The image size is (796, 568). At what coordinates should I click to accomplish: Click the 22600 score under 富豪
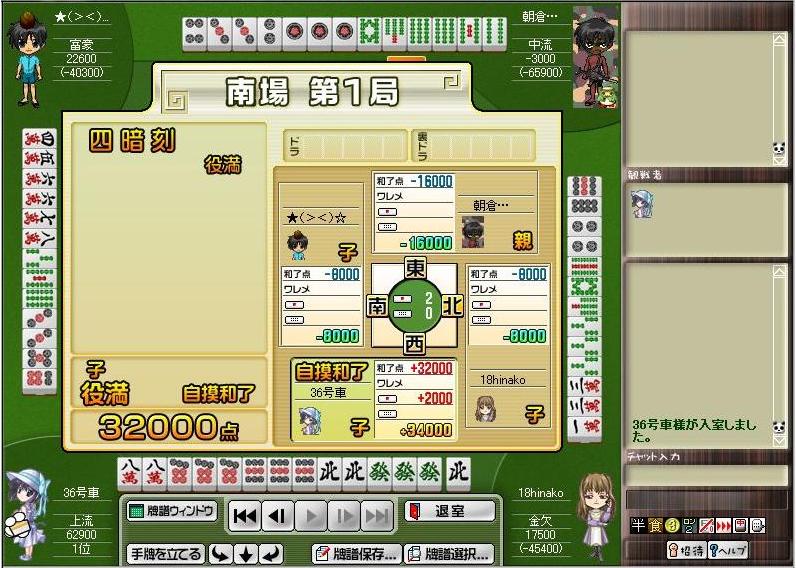(81, 59)
